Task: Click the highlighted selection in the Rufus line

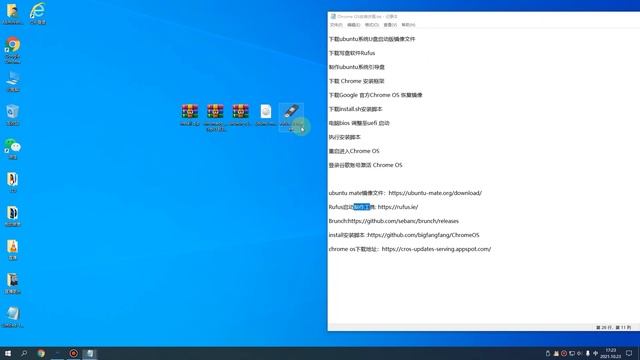Action: point(362,207)
